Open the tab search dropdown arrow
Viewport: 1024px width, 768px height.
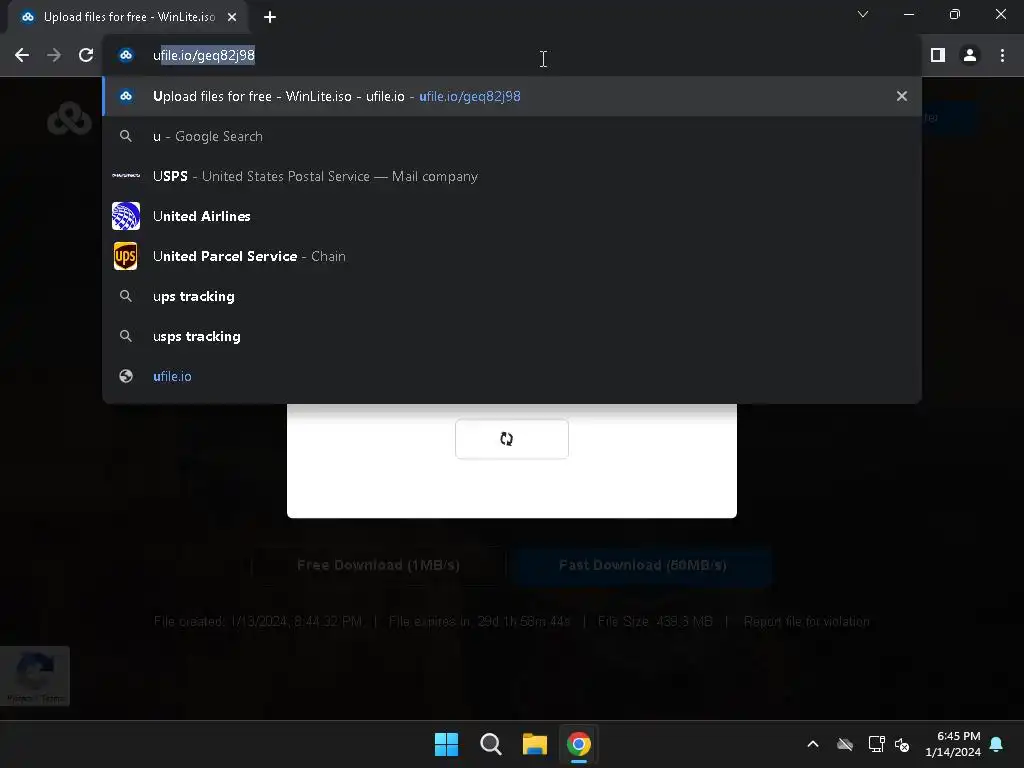(863, 14)
